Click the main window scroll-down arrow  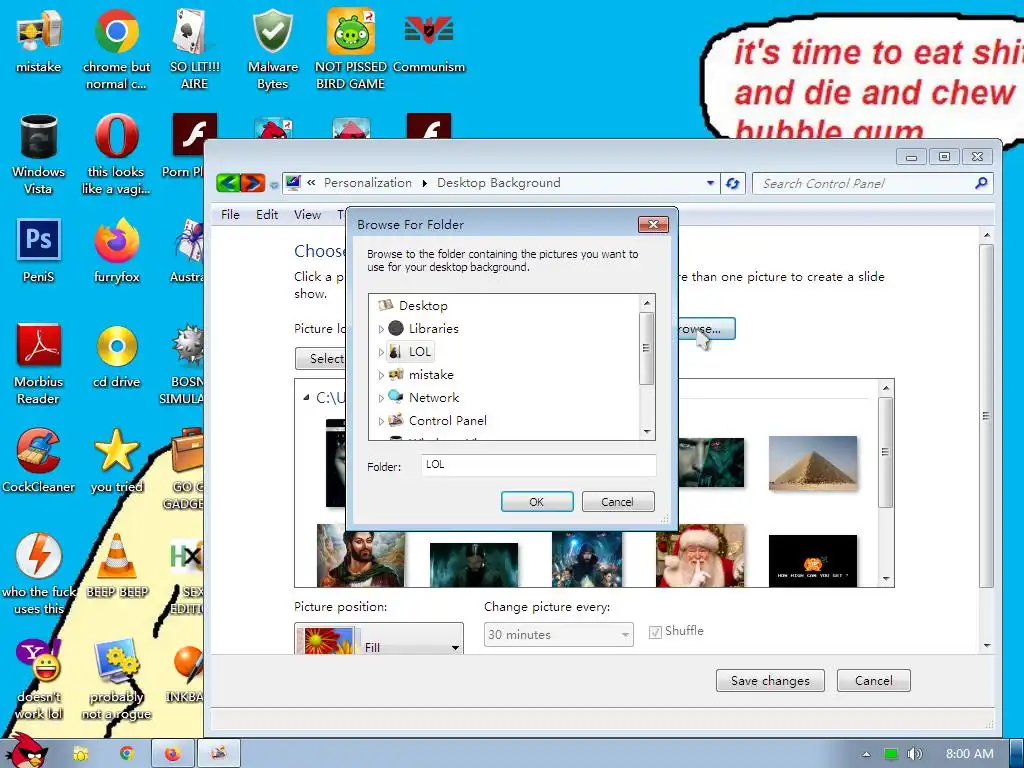coord(987,646)
